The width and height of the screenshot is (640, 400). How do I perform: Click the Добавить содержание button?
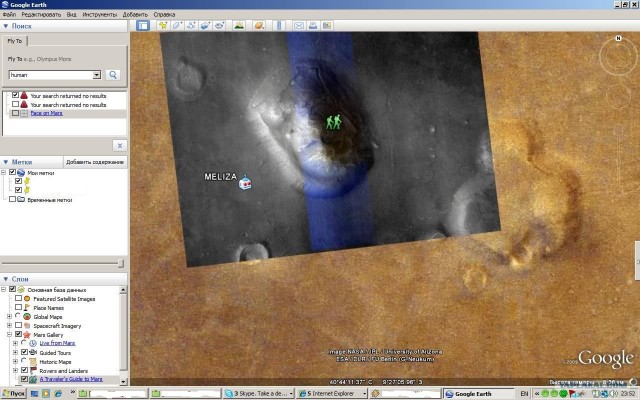95,162
